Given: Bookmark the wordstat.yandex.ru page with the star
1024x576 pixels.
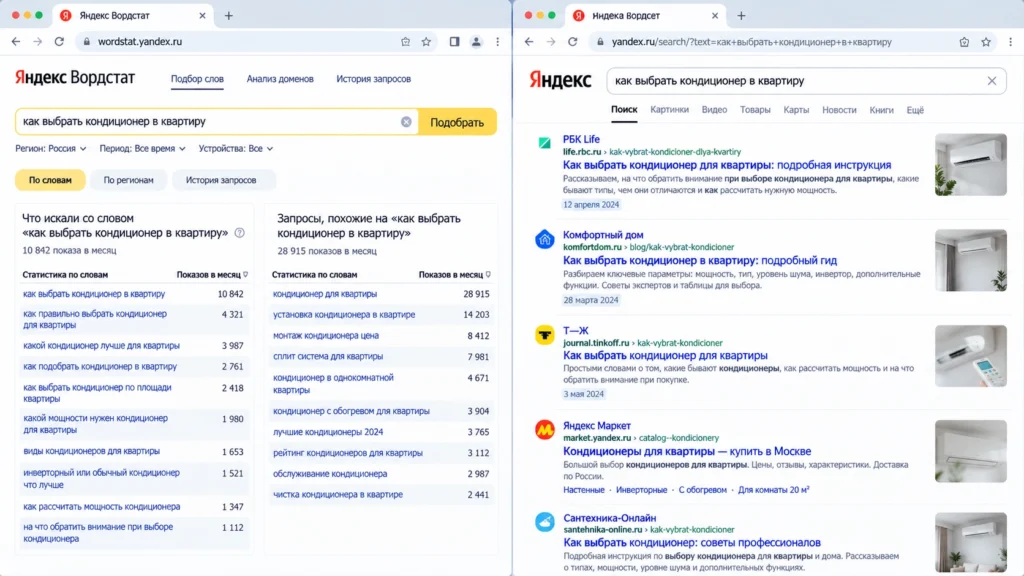Looking at the screenshot, I should click(x=426, y=41).
